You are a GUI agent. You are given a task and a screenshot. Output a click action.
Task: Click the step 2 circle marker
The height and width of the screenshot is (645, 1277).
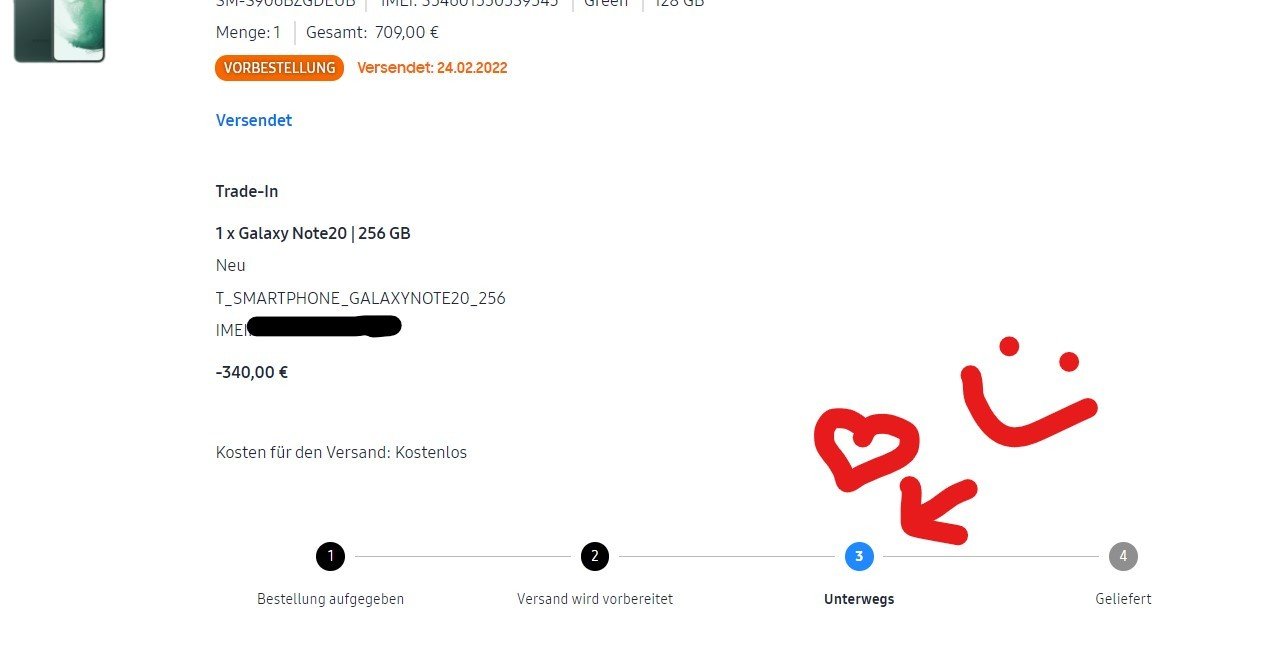(594, 556)
